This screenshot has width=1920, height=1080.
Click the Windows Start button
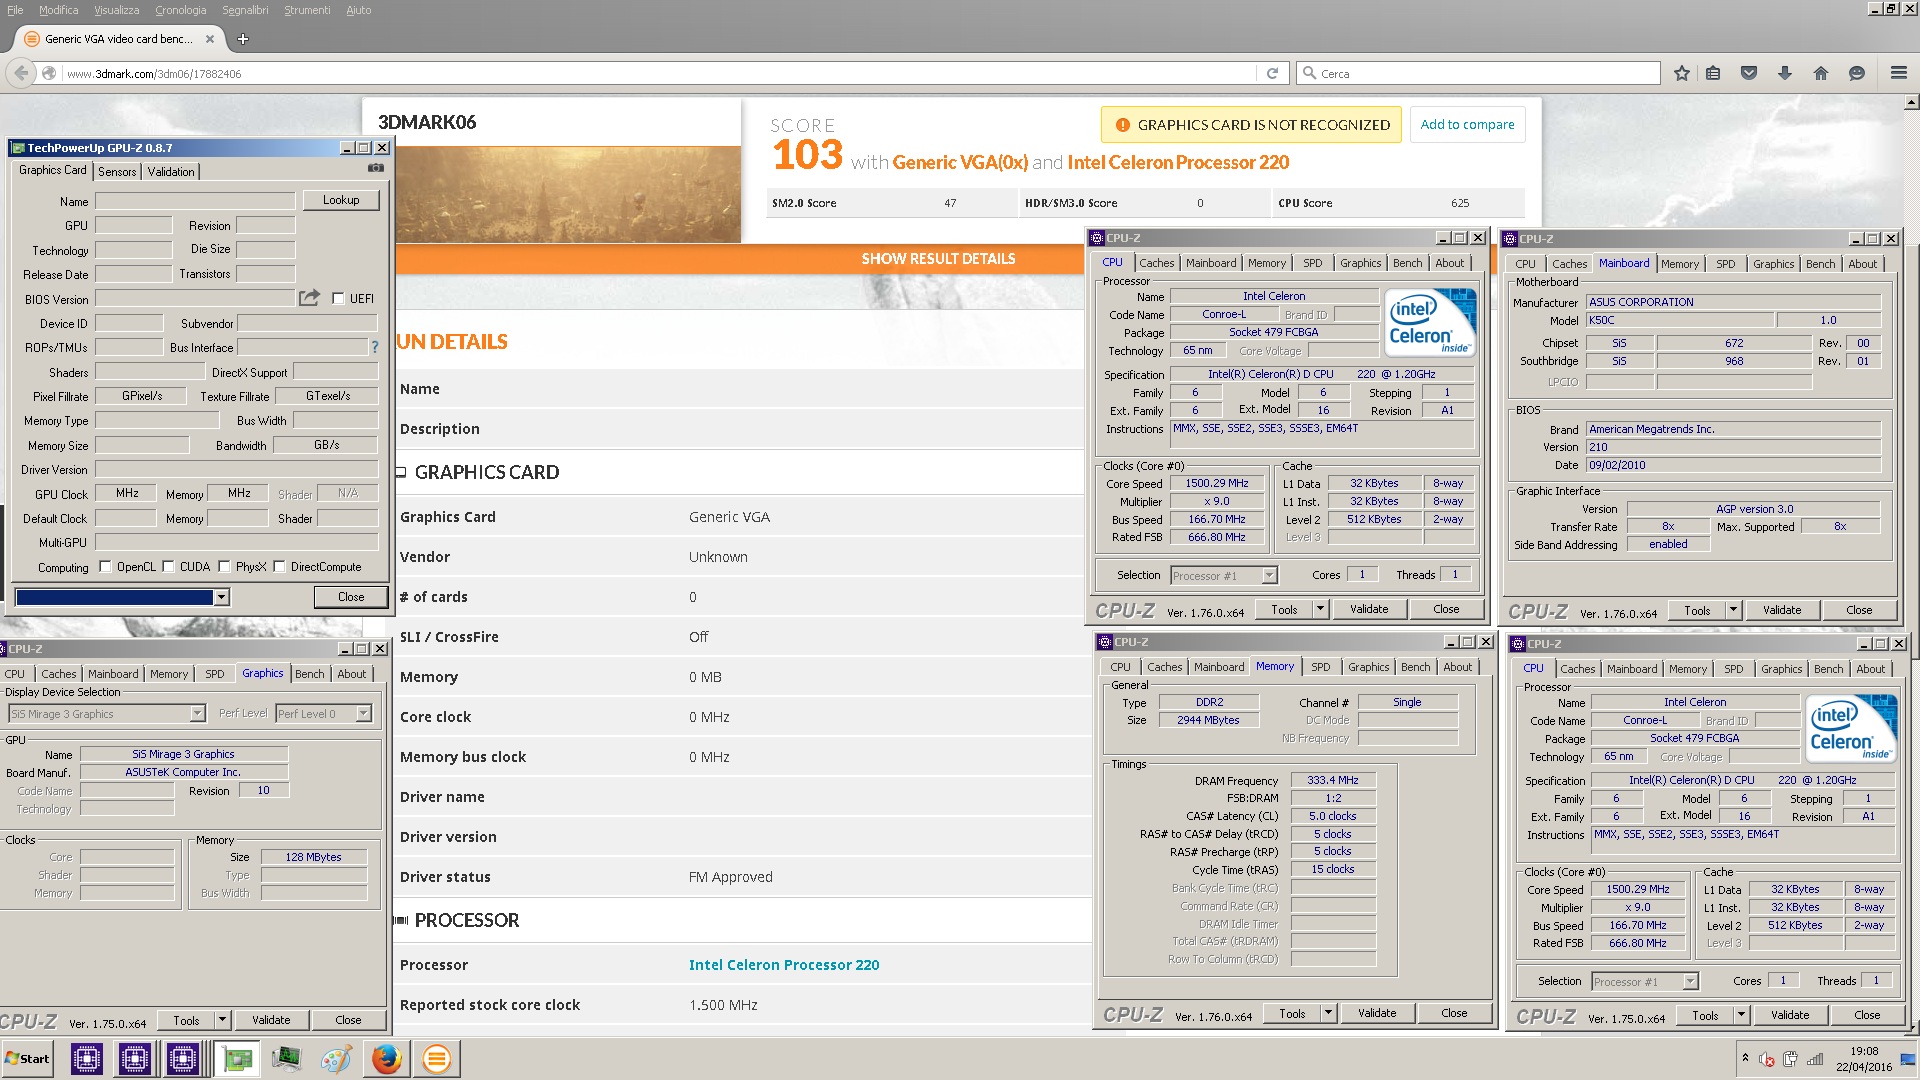[28, 1058]
